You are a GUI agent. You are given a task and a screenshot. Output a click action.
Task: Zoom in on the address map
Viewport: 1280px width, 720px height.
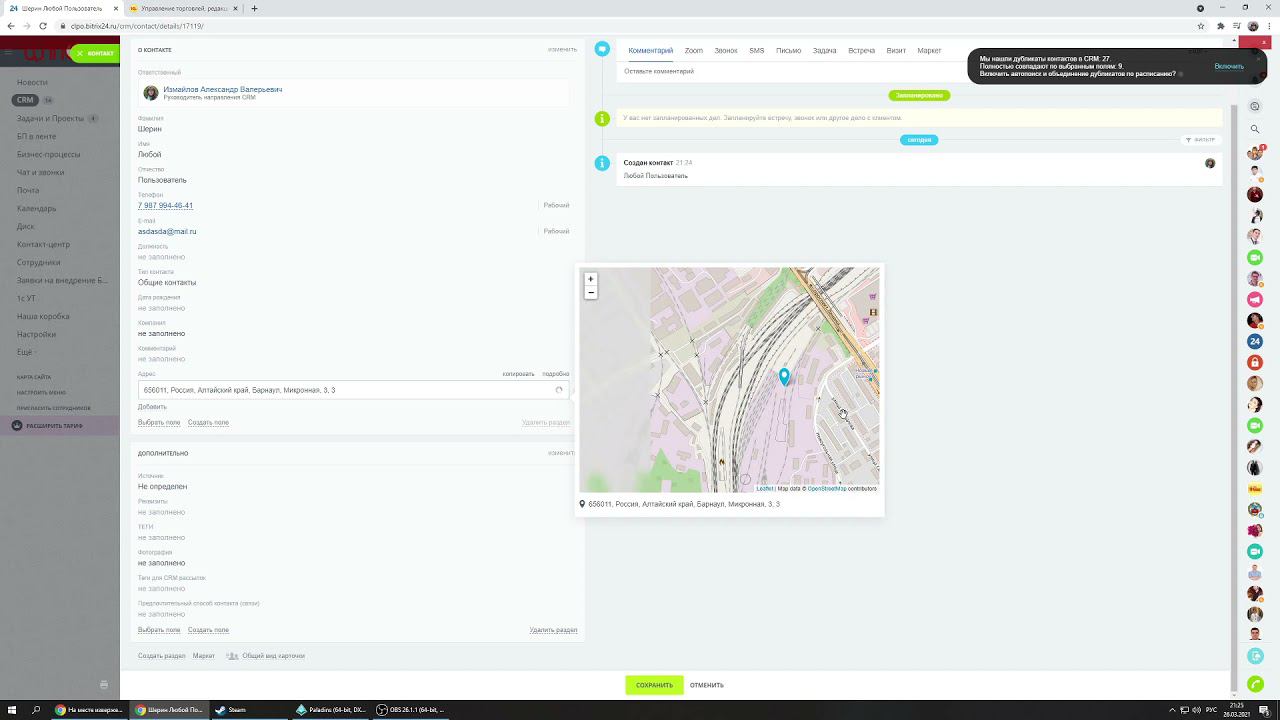591,279
